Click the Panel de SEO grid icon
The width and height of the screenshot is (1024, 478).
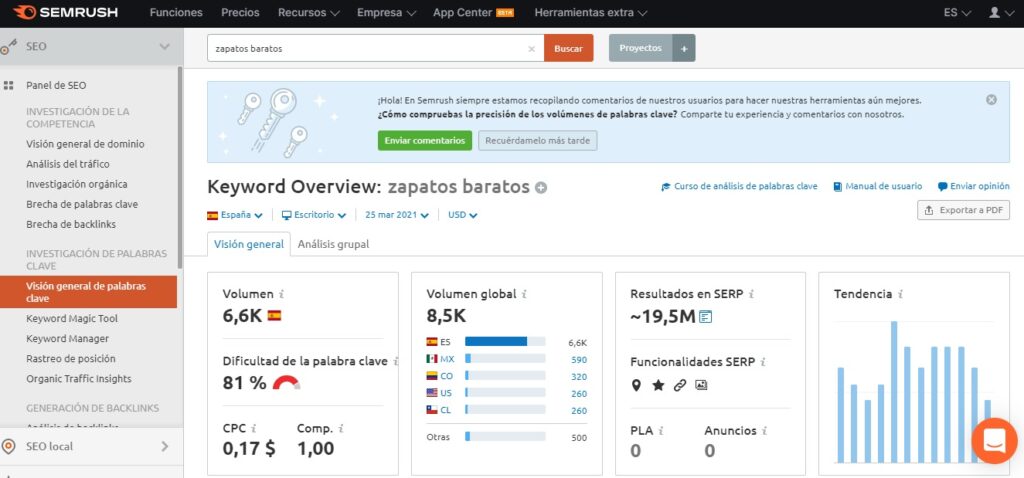[8, 86]
